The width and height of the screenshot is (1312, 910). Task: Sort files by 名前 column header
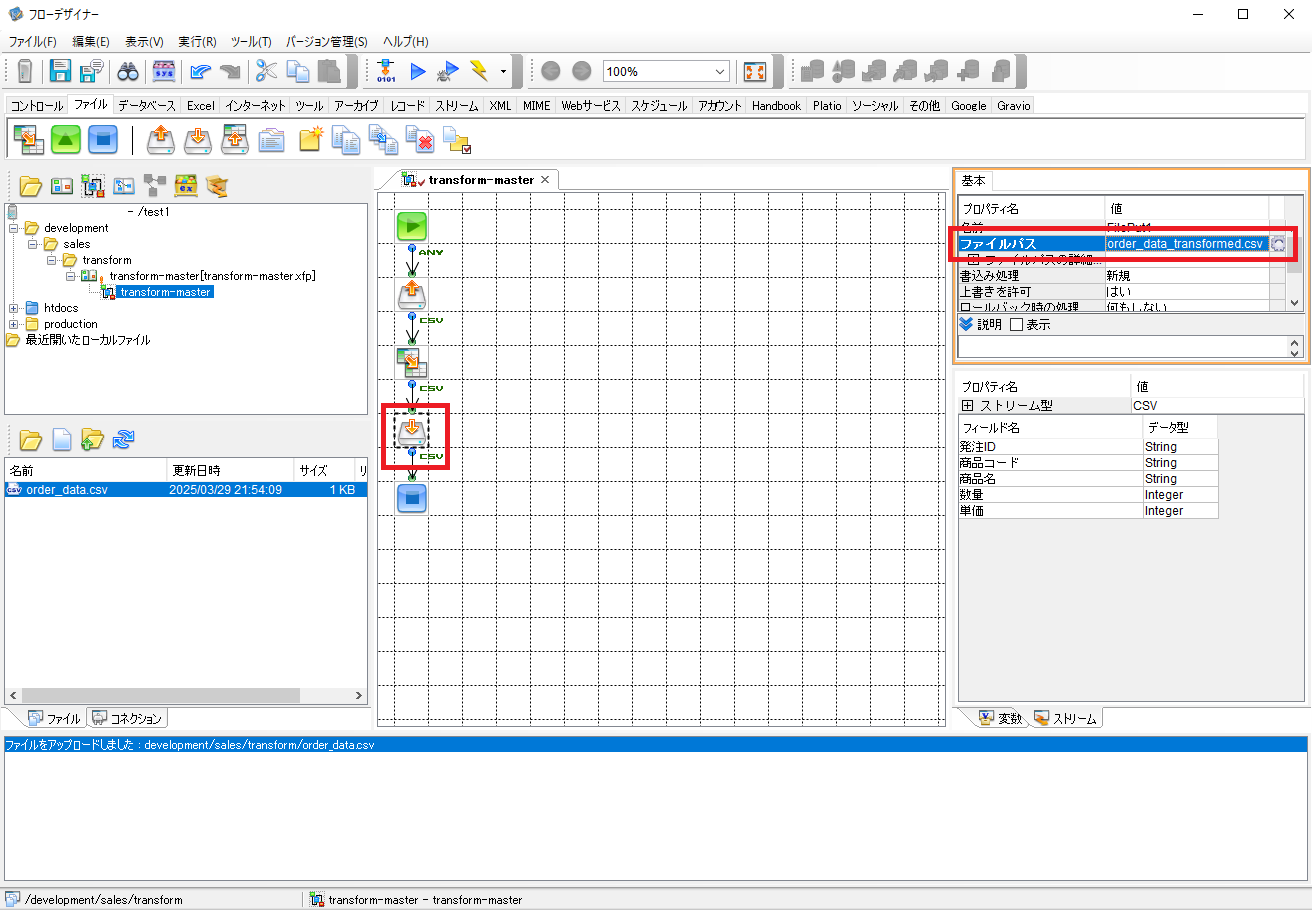[x=85, y=470]
